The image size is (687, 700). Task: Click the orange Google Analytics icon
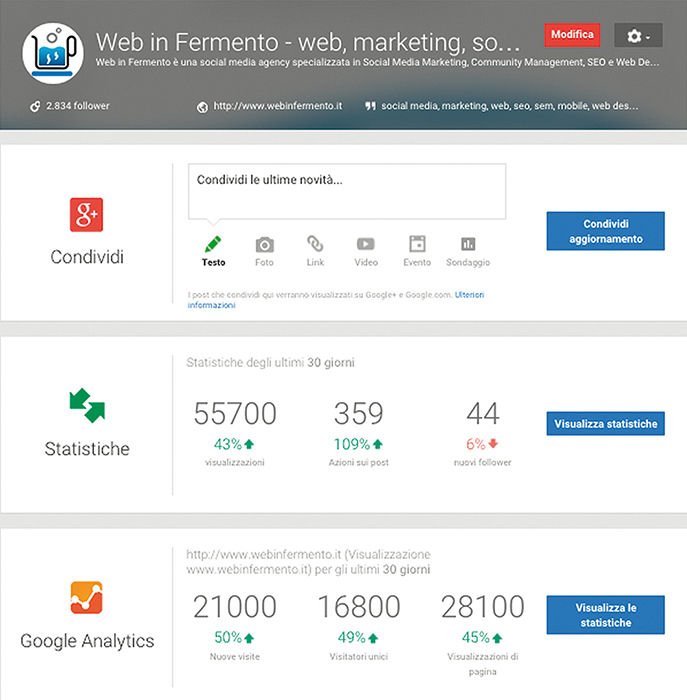(x=87, y=597)
